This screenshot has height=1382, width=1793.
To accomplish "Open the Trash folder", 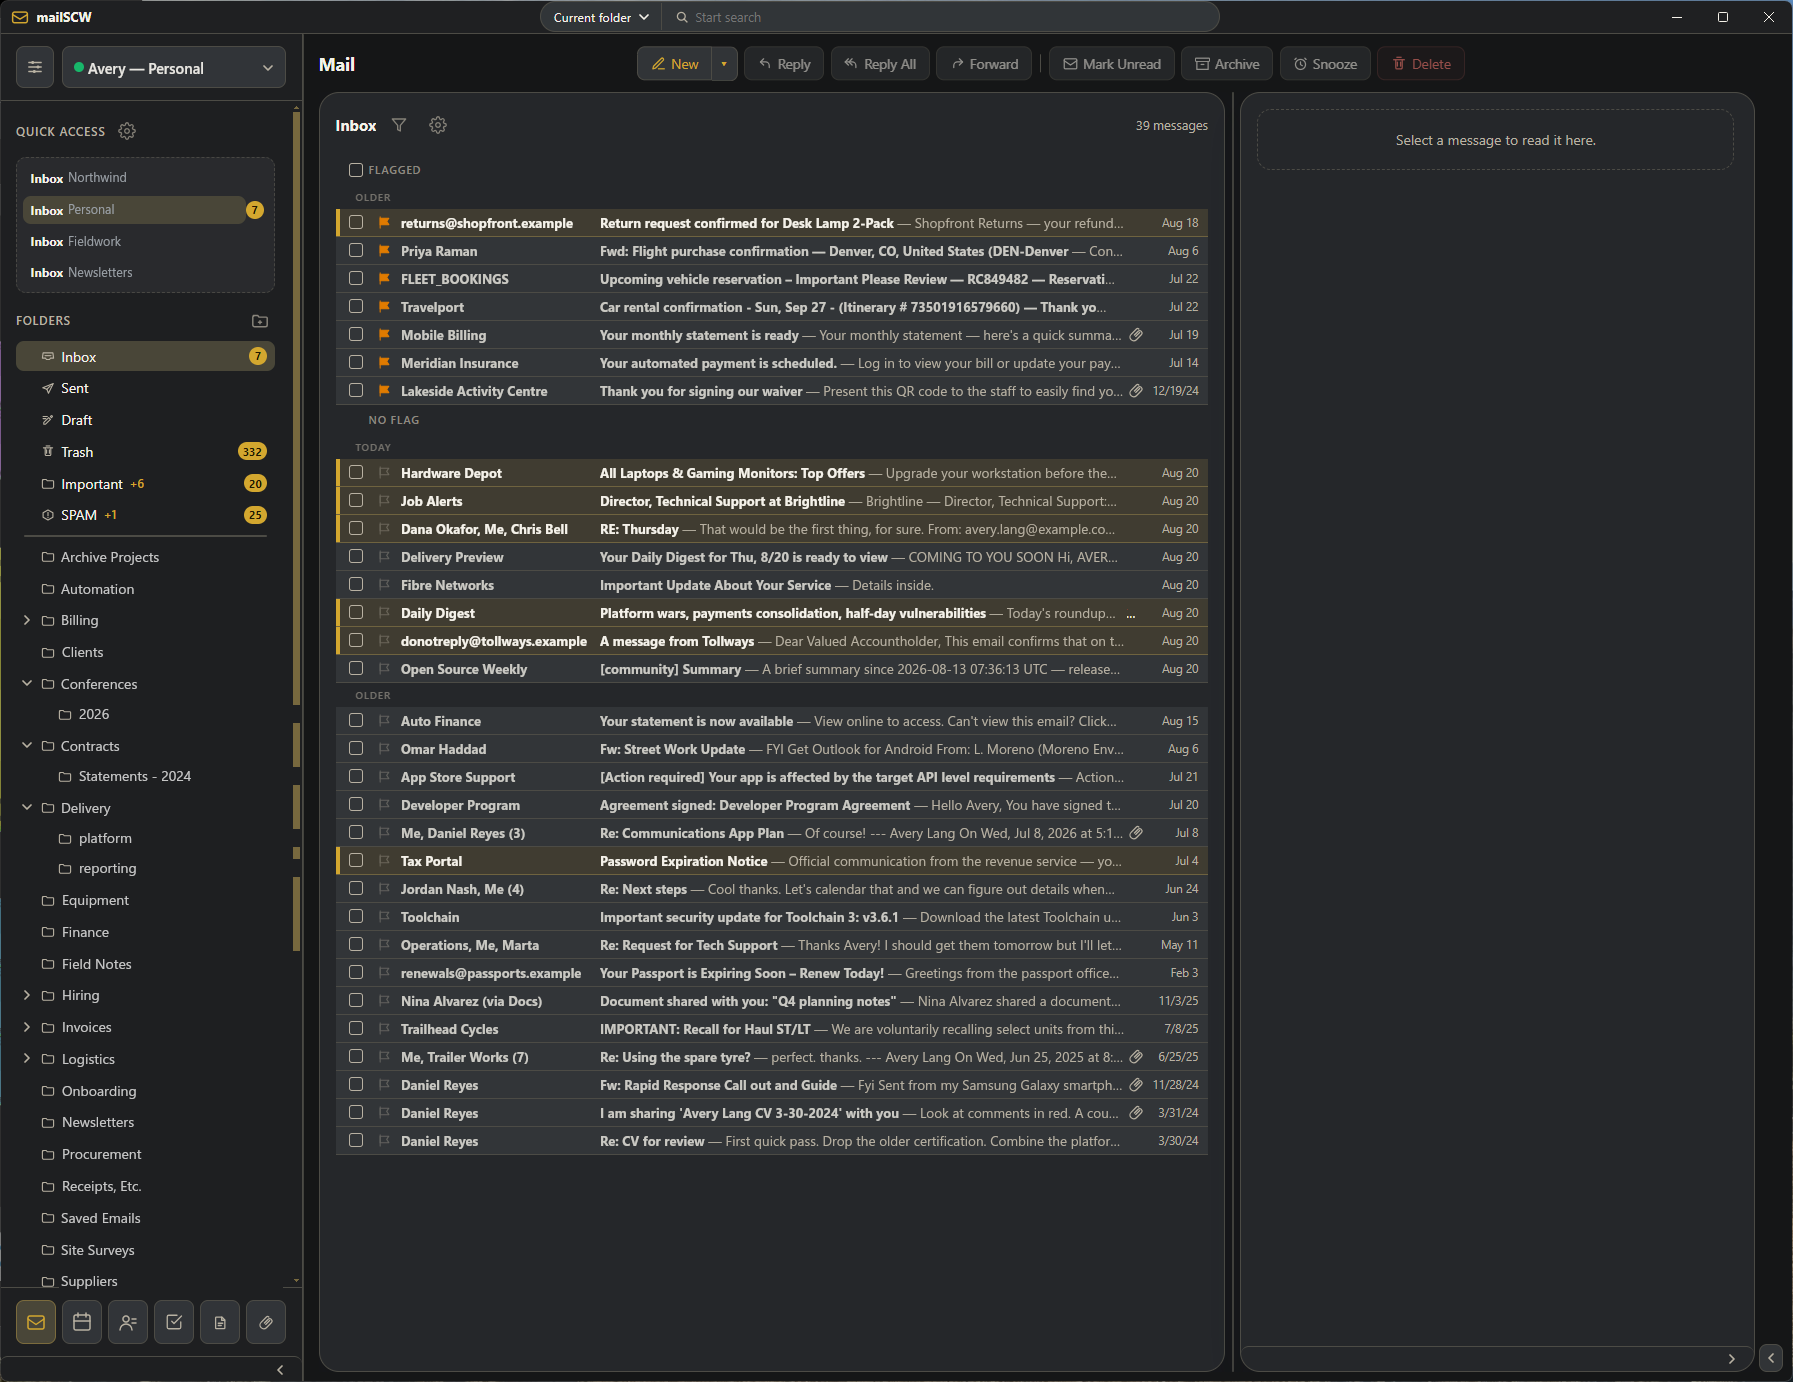I will pos(145,452).
